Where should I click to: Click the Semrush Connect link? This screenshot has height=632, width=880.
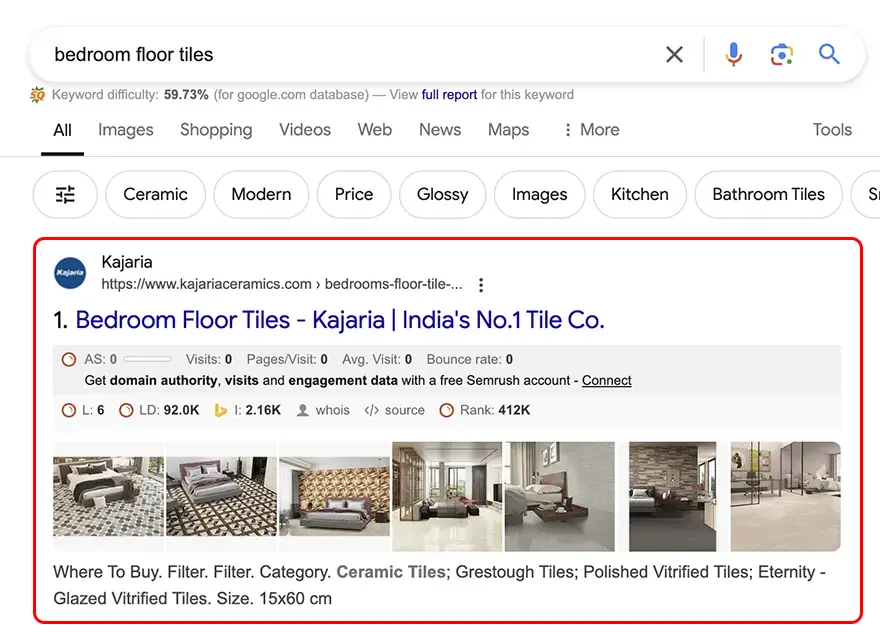coord(607,380)
